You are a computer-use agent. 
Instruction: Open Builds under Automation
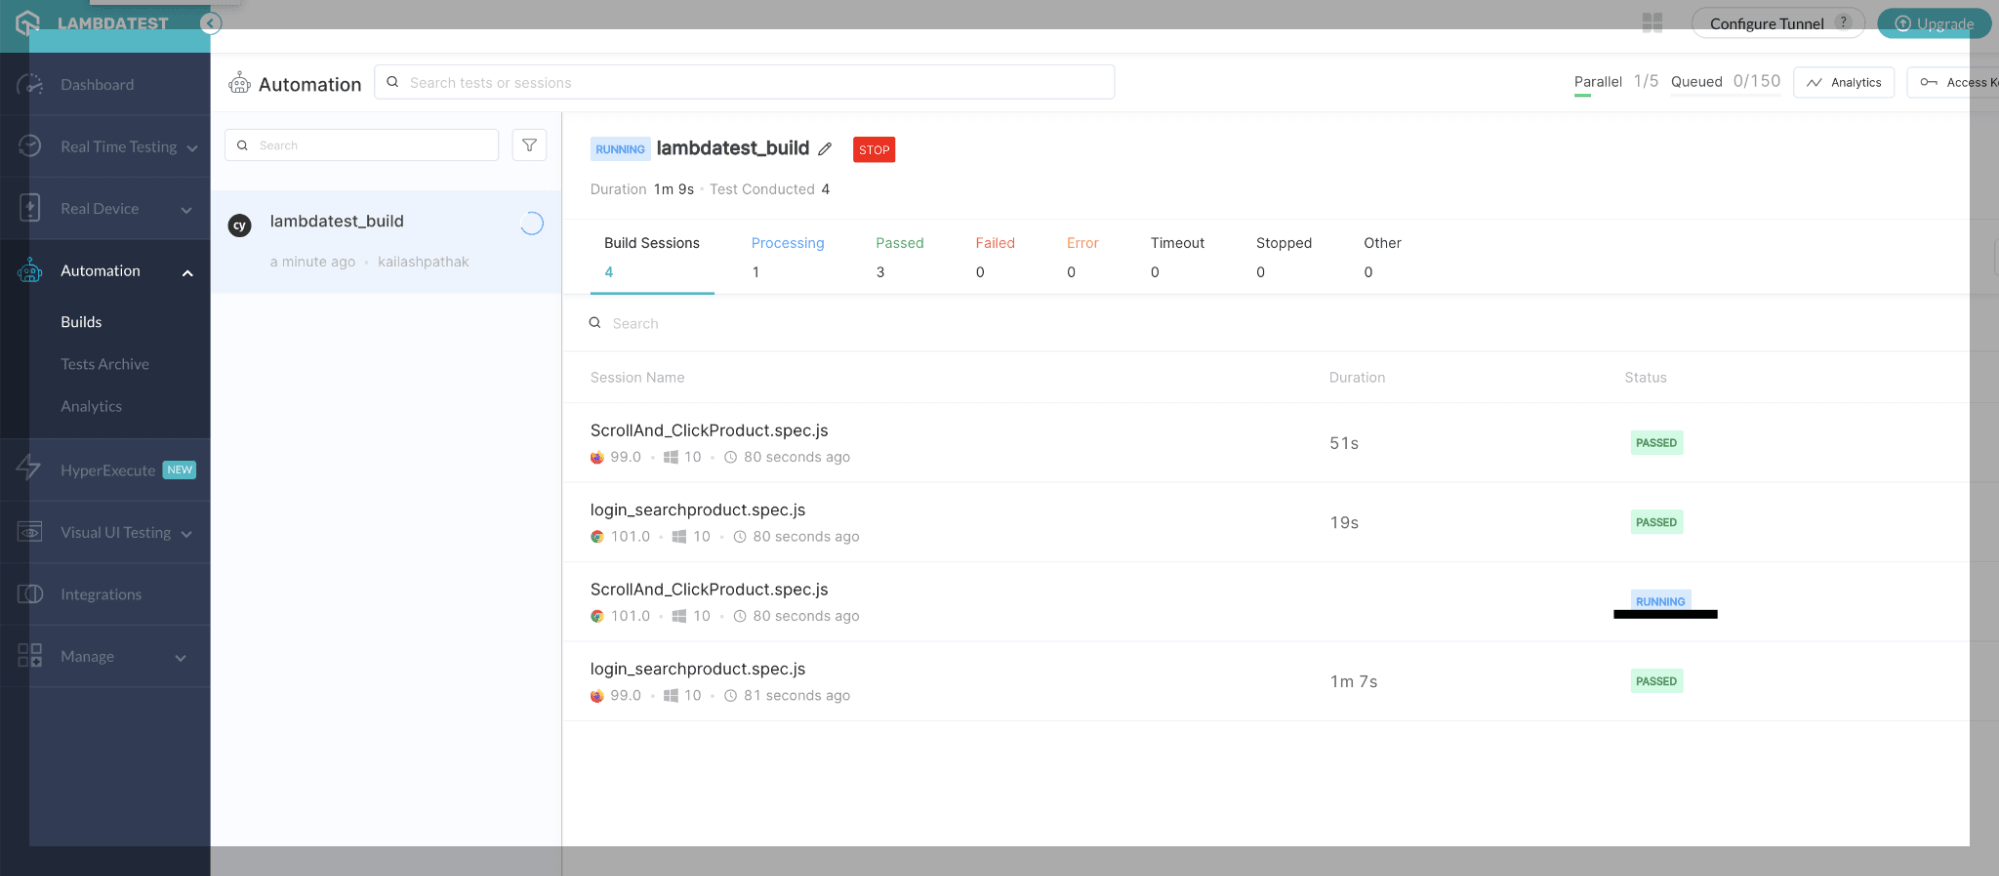[81, 322]
